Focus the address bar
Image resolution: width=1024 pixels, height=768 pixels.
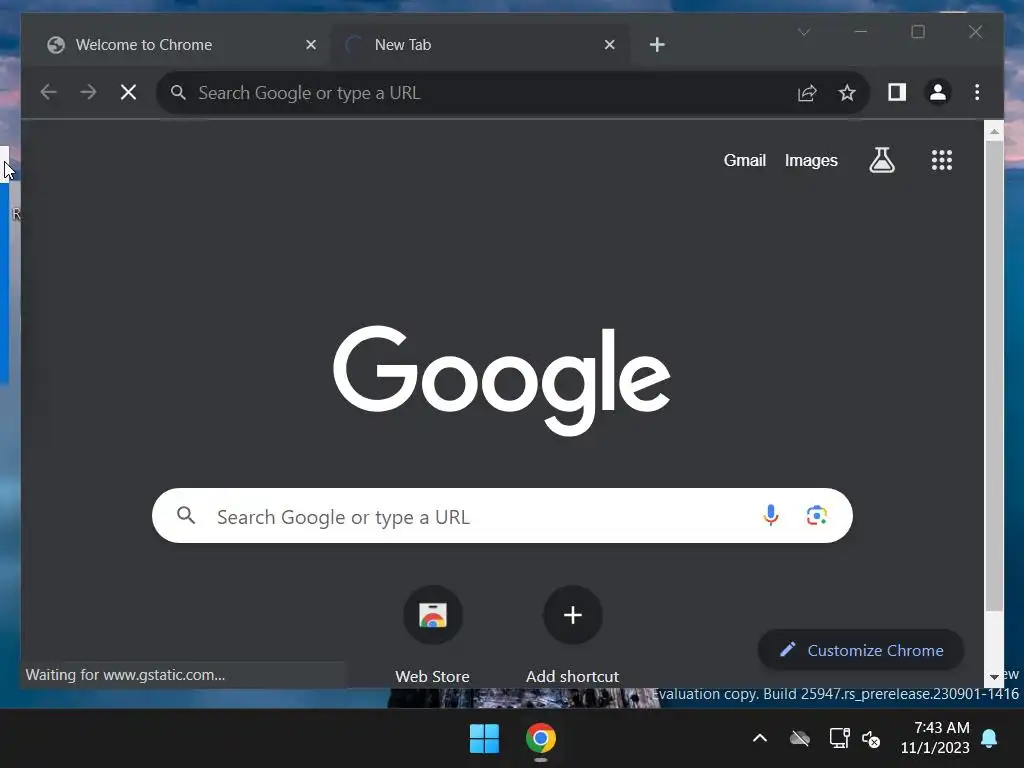click(x=513, y=93)
